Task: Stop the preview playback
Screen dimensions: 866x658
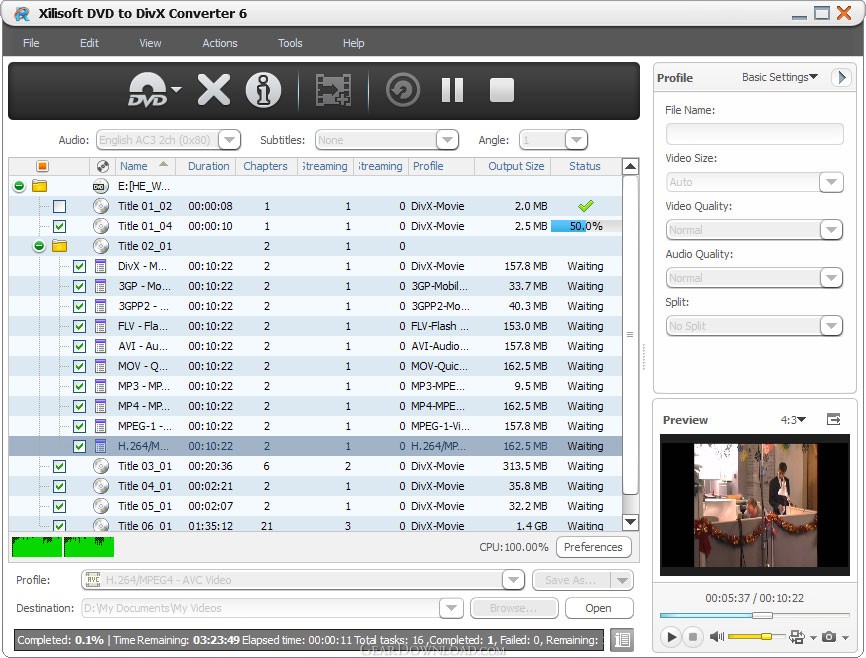Action: tap(693, 637)
